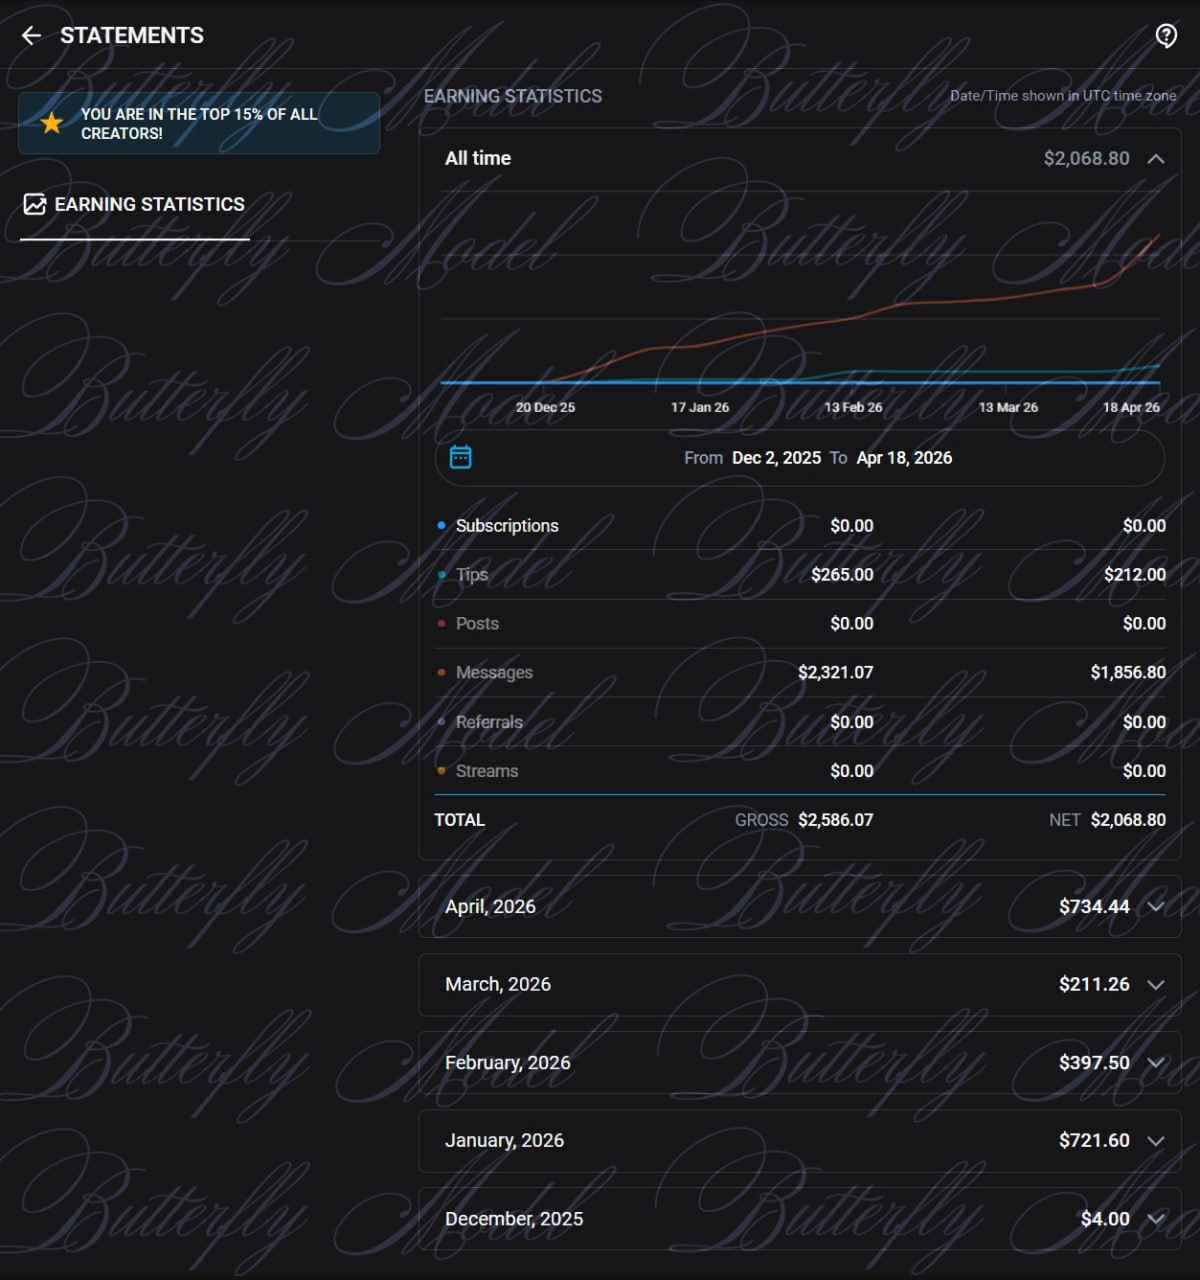Go back using the arrow beside STATEMENTS
1200x1280 pixels.
click(31, 36)
